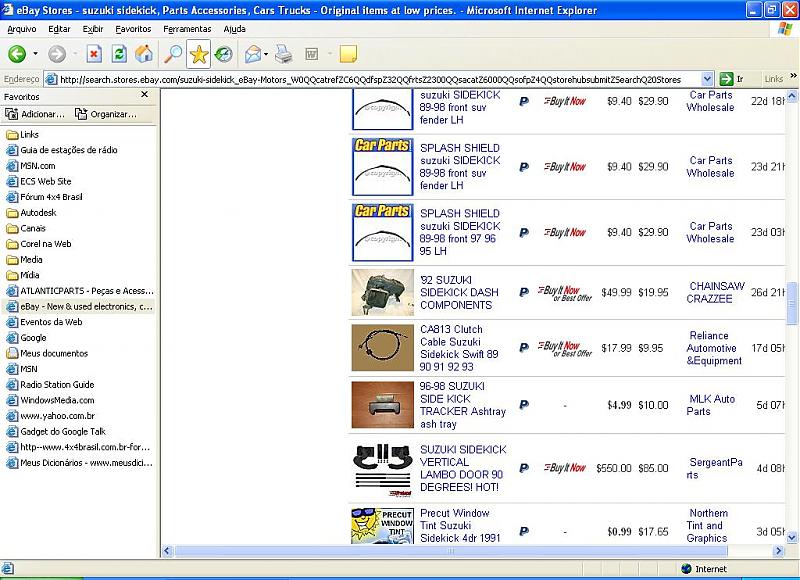
Task: Open the Gadget do Google Talk favorite
Action: coord(56,432)
